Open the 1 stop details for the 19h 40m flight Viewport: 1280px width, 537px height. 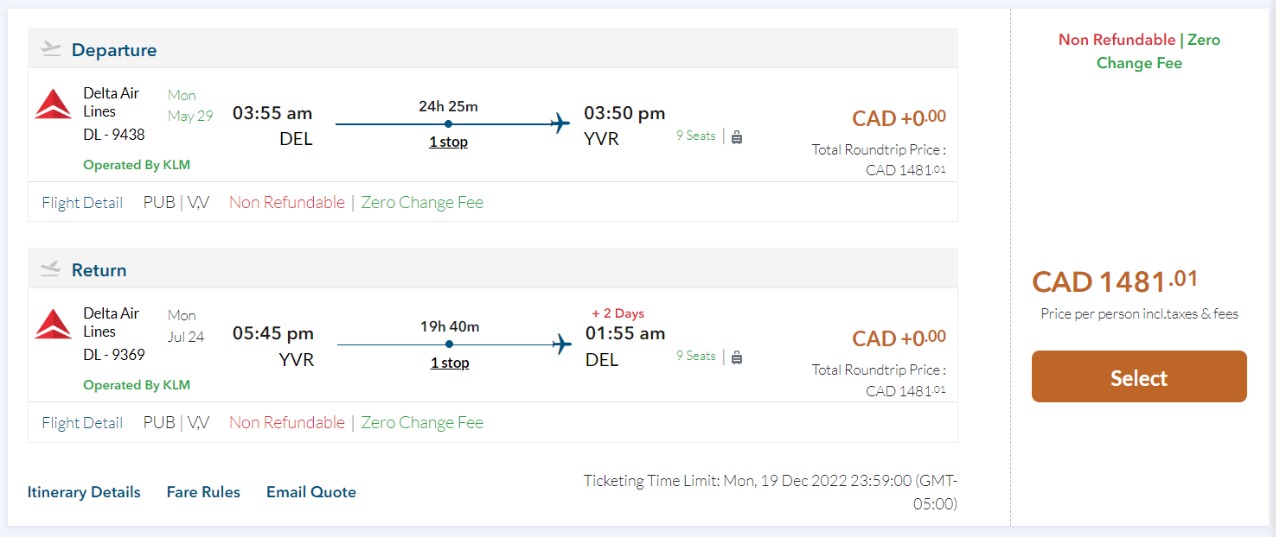[449, 362]
